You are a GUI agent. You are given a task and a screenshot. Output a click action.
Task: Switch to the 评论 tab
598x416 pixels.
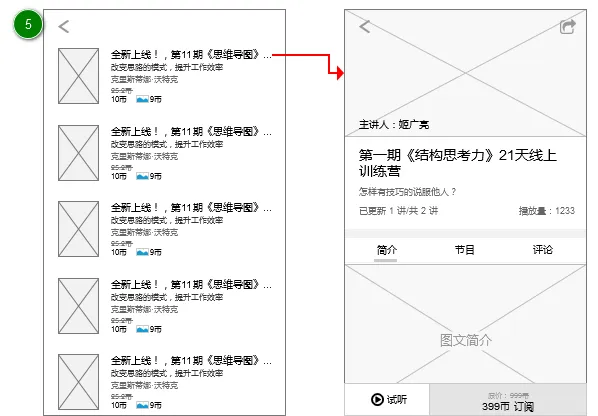[542, 250]
